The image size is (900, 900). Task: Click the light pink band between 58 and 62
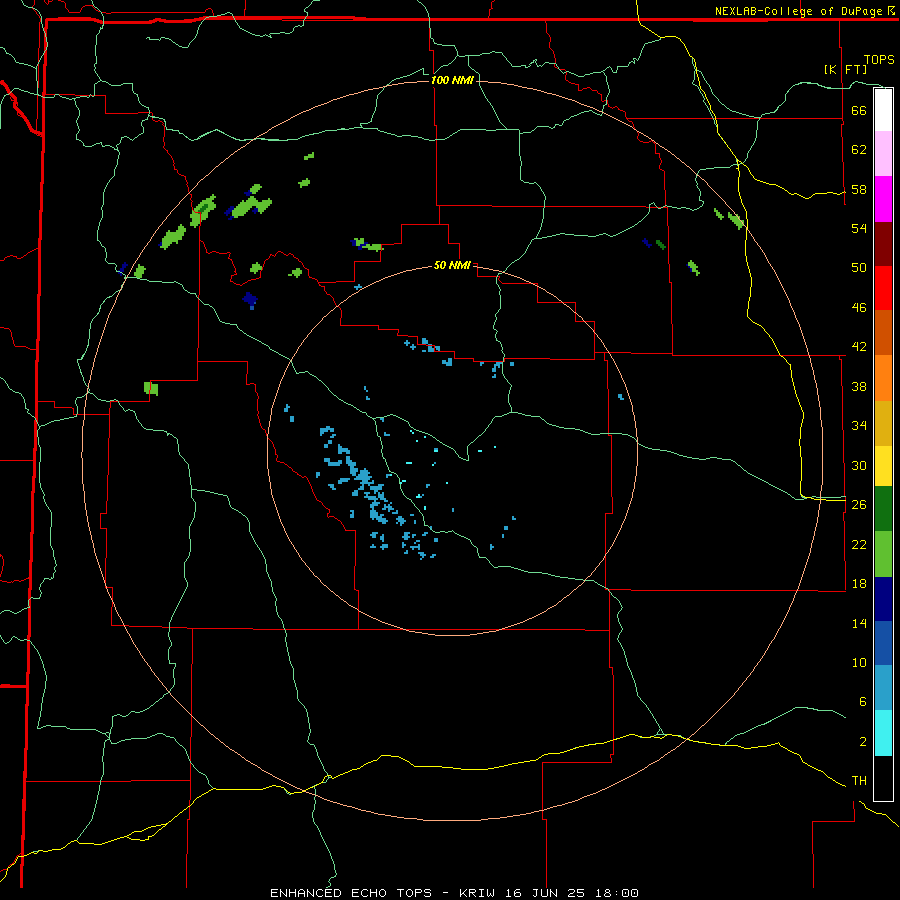pyautogui.click(x=883, y=153)
